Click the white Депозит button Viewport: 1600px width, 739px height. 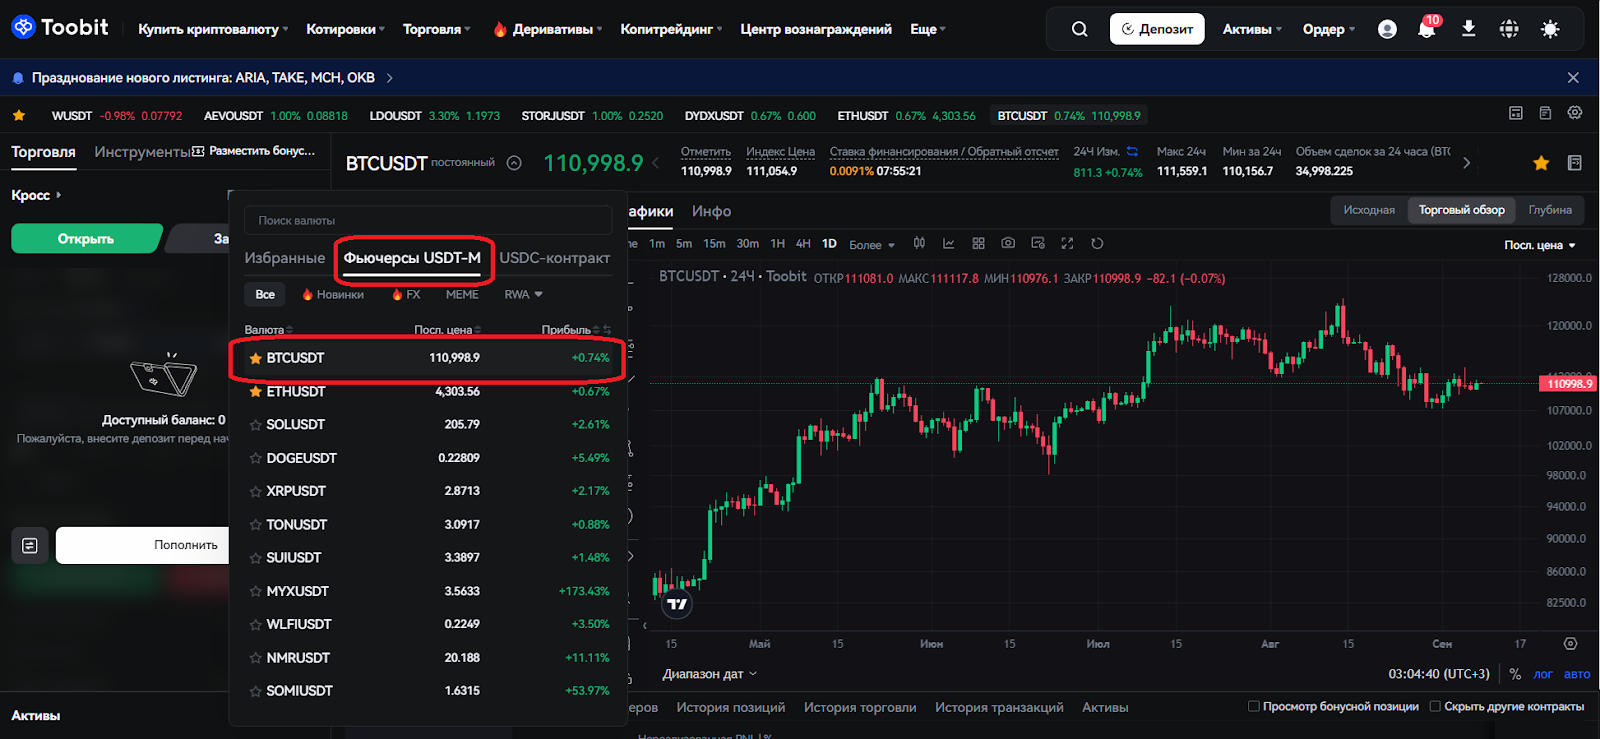pyautogui.click(x=1157, y=29)
